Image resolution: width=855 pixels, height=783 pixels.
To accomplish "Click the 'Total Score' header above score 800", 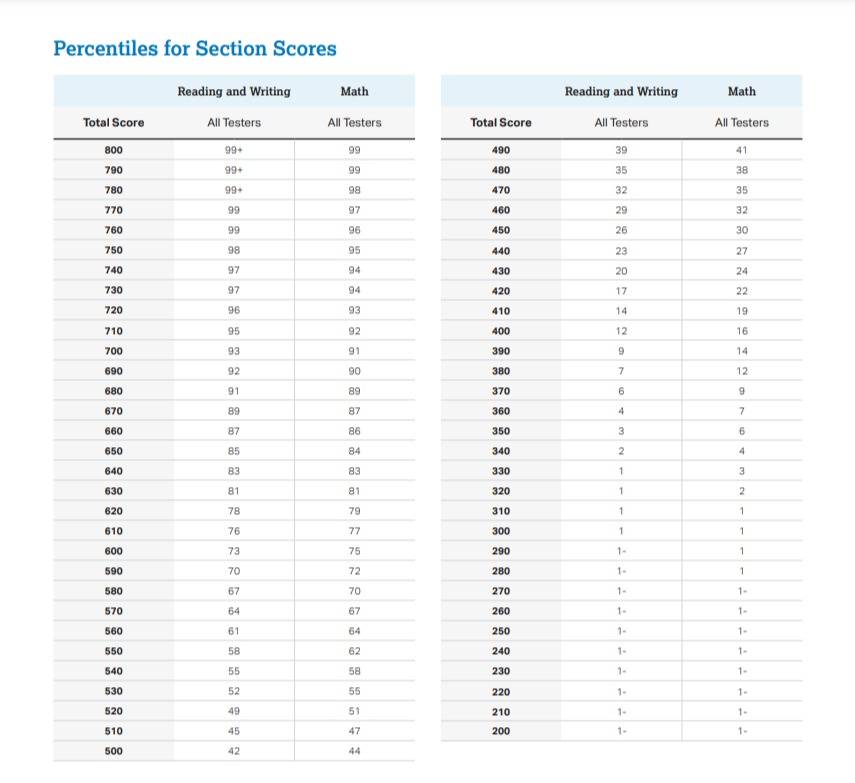I will pyautogui.click(x=113, y=122).
